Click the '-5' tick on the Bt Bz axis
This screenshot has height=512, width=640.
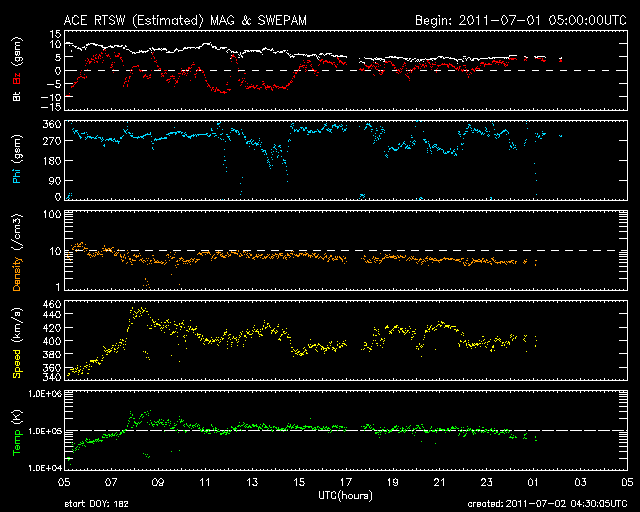(x=54, y=84)
